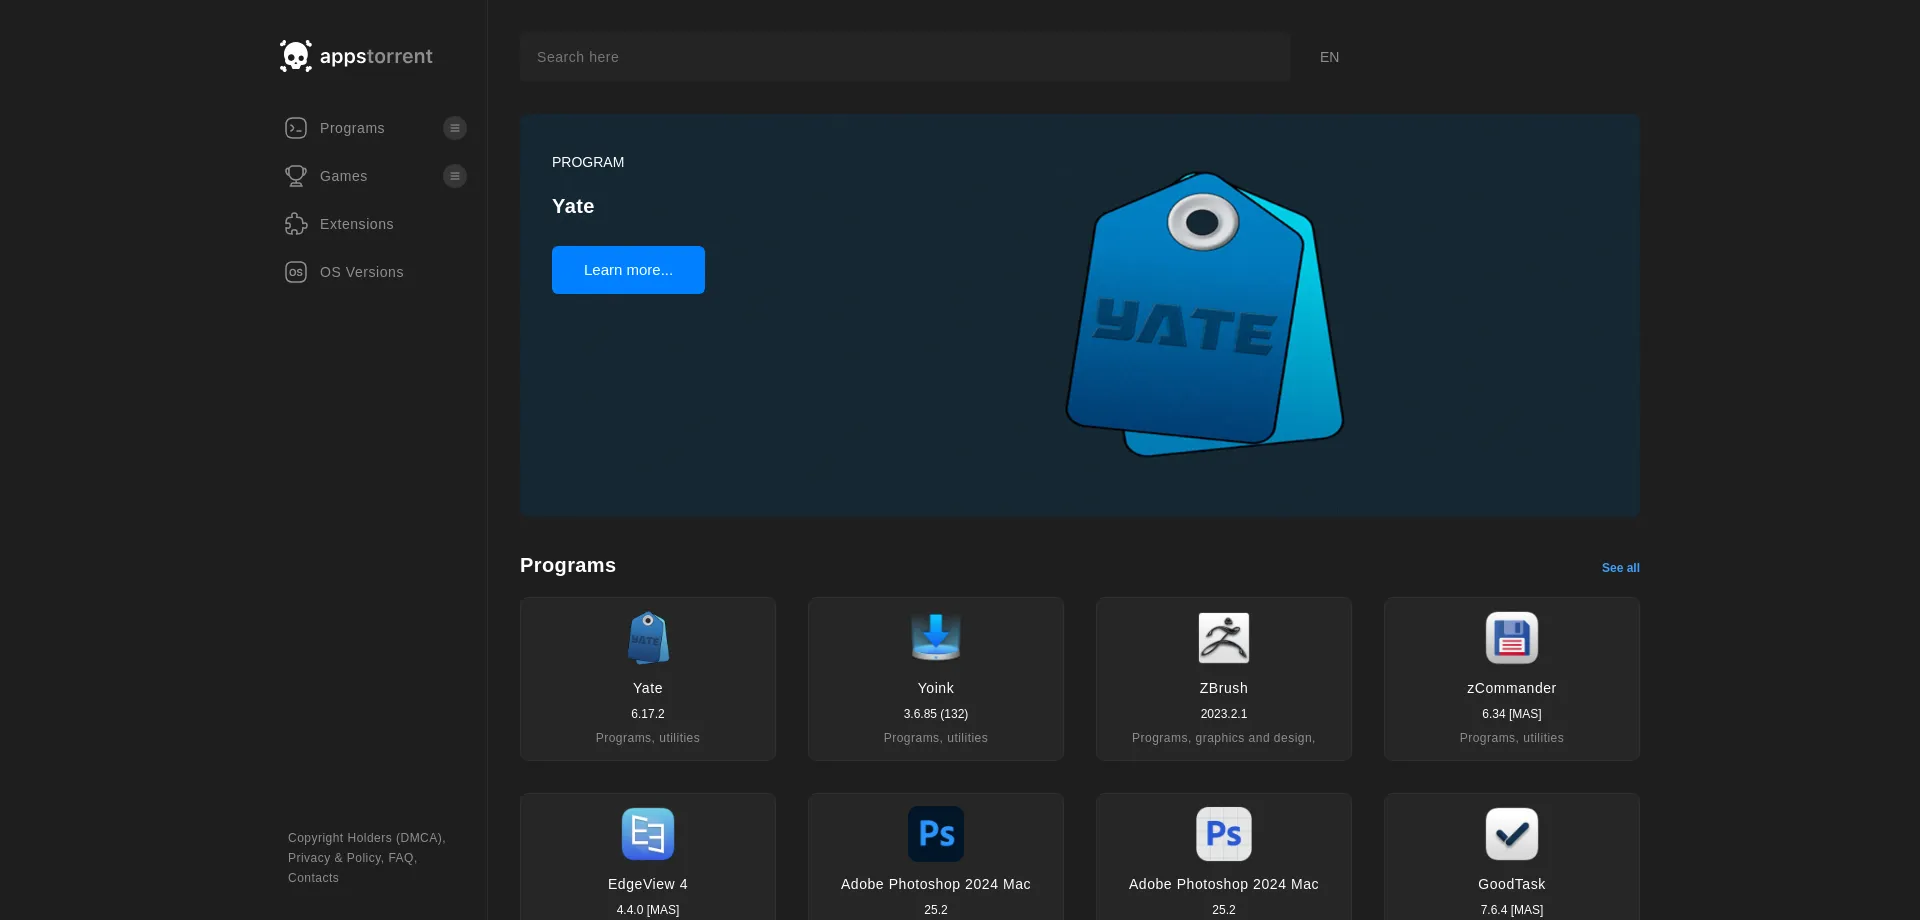
Task: Open the ZBrush app icon
Action: coord(1224,638)
